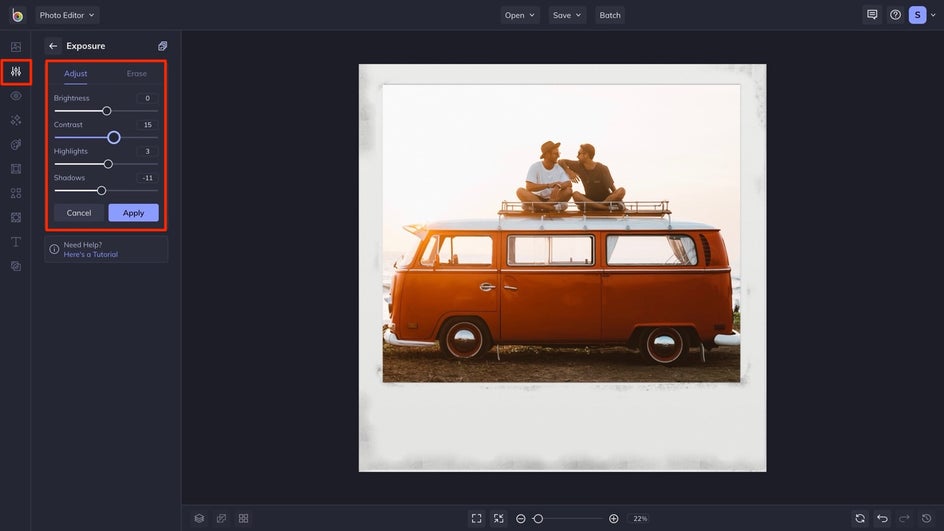The image size is (944, 531).
Task: Open the Effects sparkle sidebar icon
Action: pyautogui.click(x=16, y=120)
